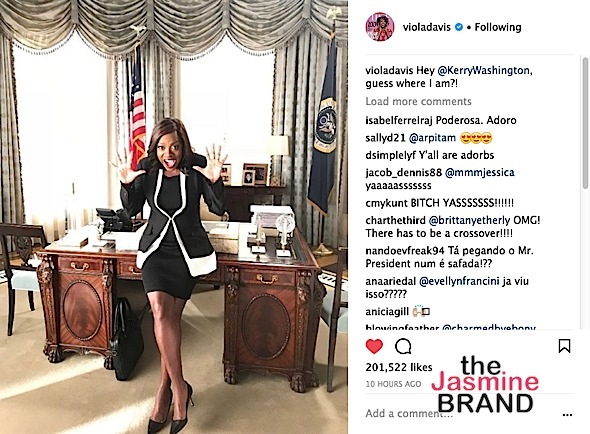The image size is (590, 434).
Task: Click the blue verified badge
Action: coord(458,27)
